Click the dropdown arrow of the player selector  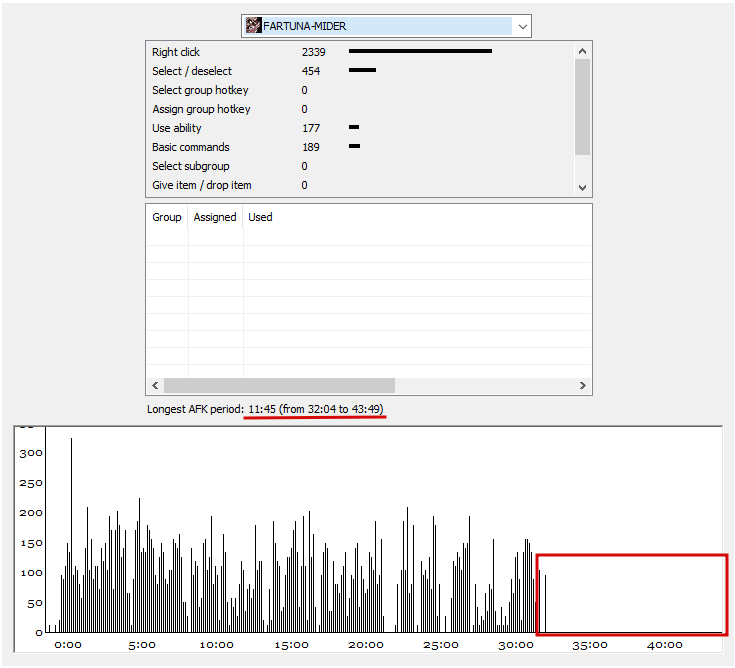tap(523, 27)
